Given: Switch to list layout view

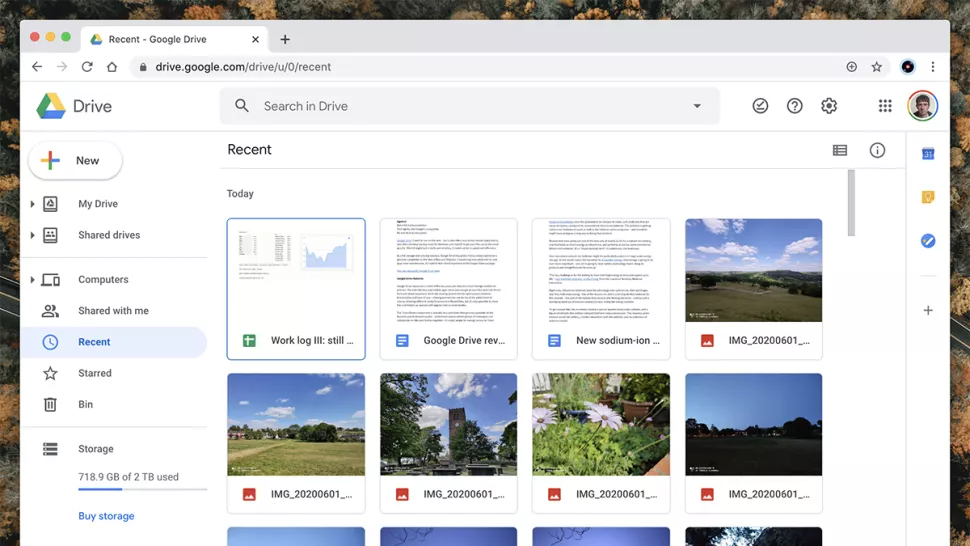Looking at the screenshot, I should 839,150.
